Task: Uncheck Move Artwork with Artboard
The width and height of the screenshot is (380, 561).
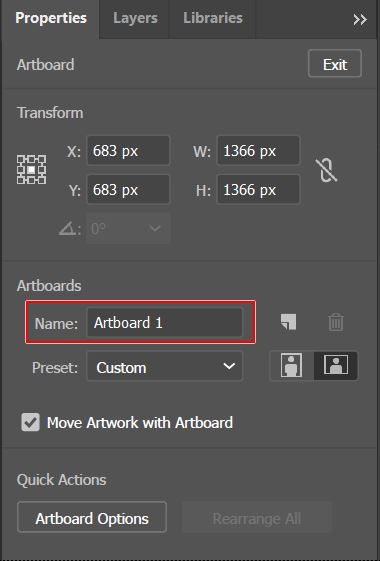Action: 30,422
